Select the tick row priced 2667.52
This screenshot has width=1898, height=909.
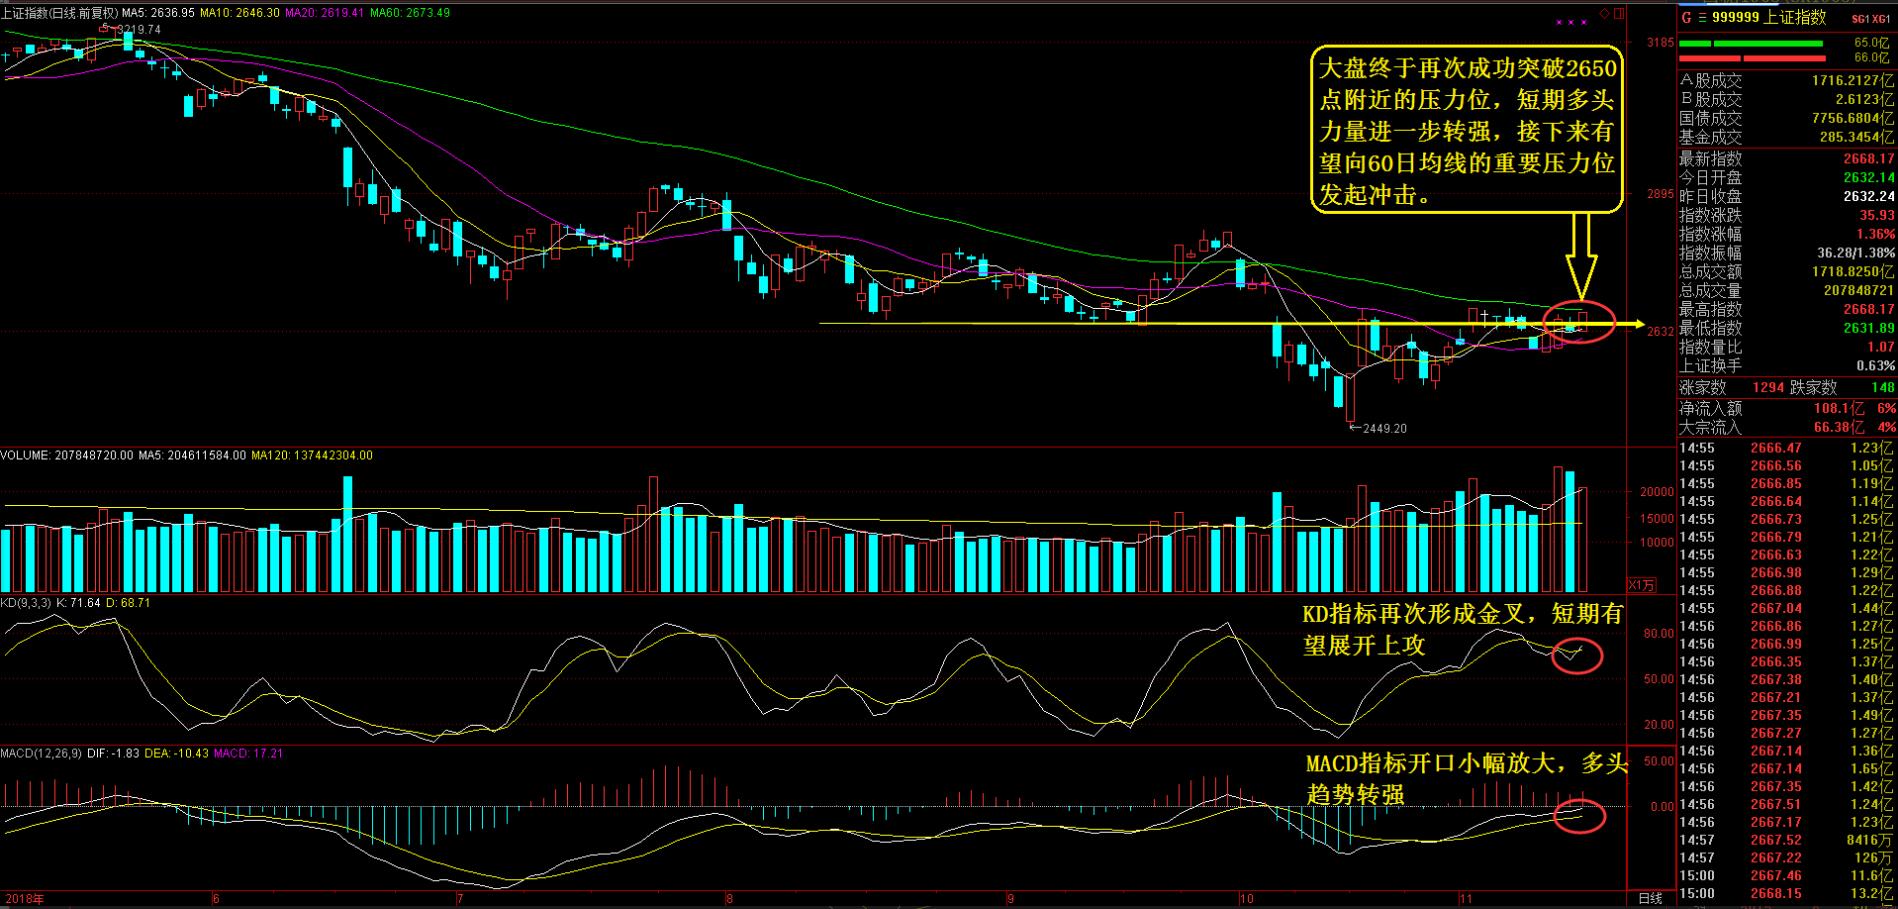pyautogui.click(x=1787, y=840)
